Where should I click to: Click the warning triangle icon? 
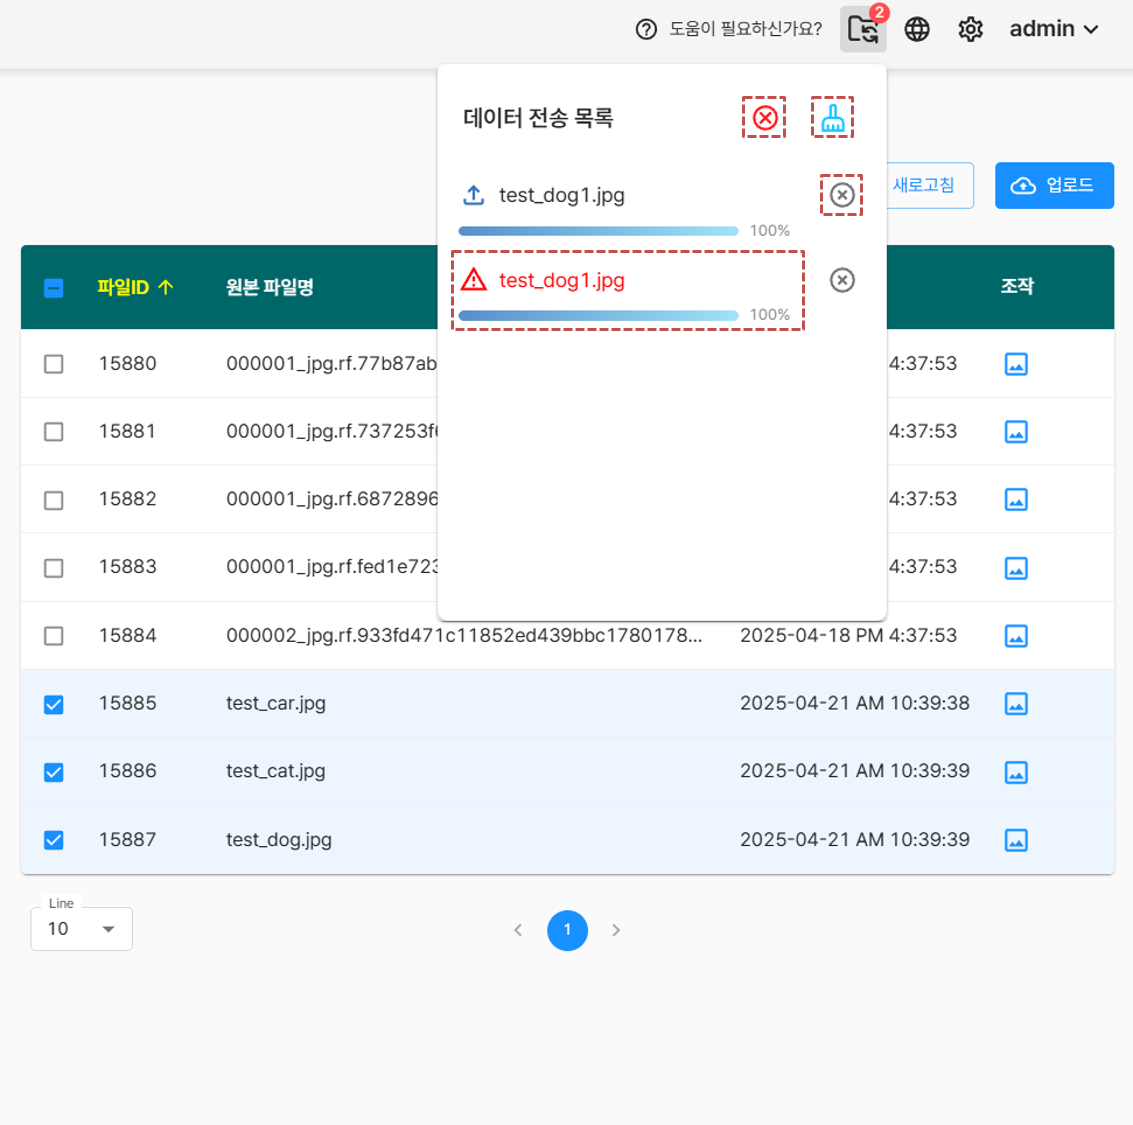click(x=474, y=280)
